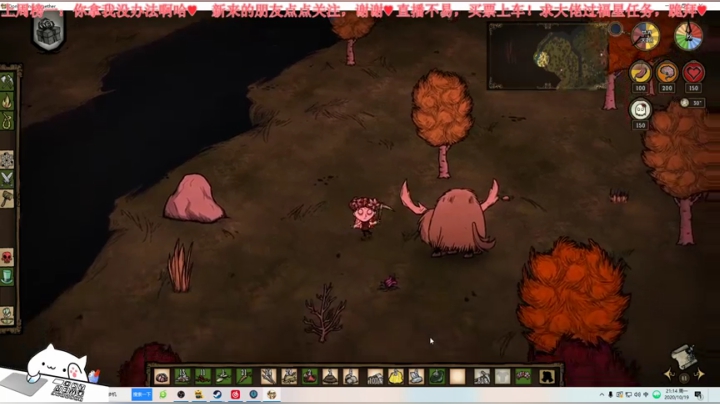
Task: Click the hand equip slot with pickaxe
Action: point(482,376)
